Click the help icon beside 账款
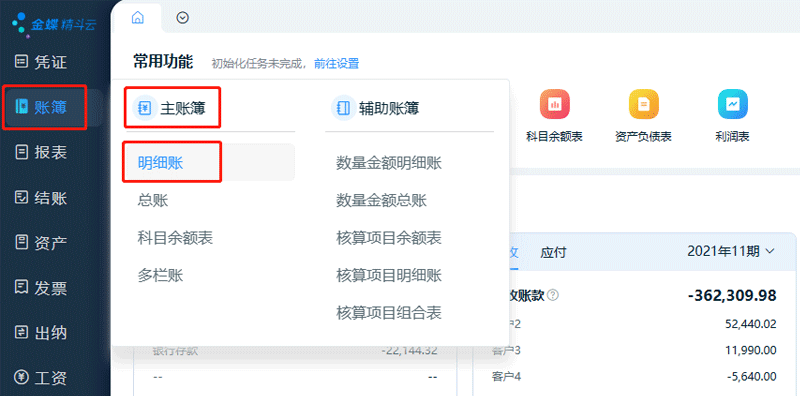Screen dimensions: 800x396 tap(553, 295)
